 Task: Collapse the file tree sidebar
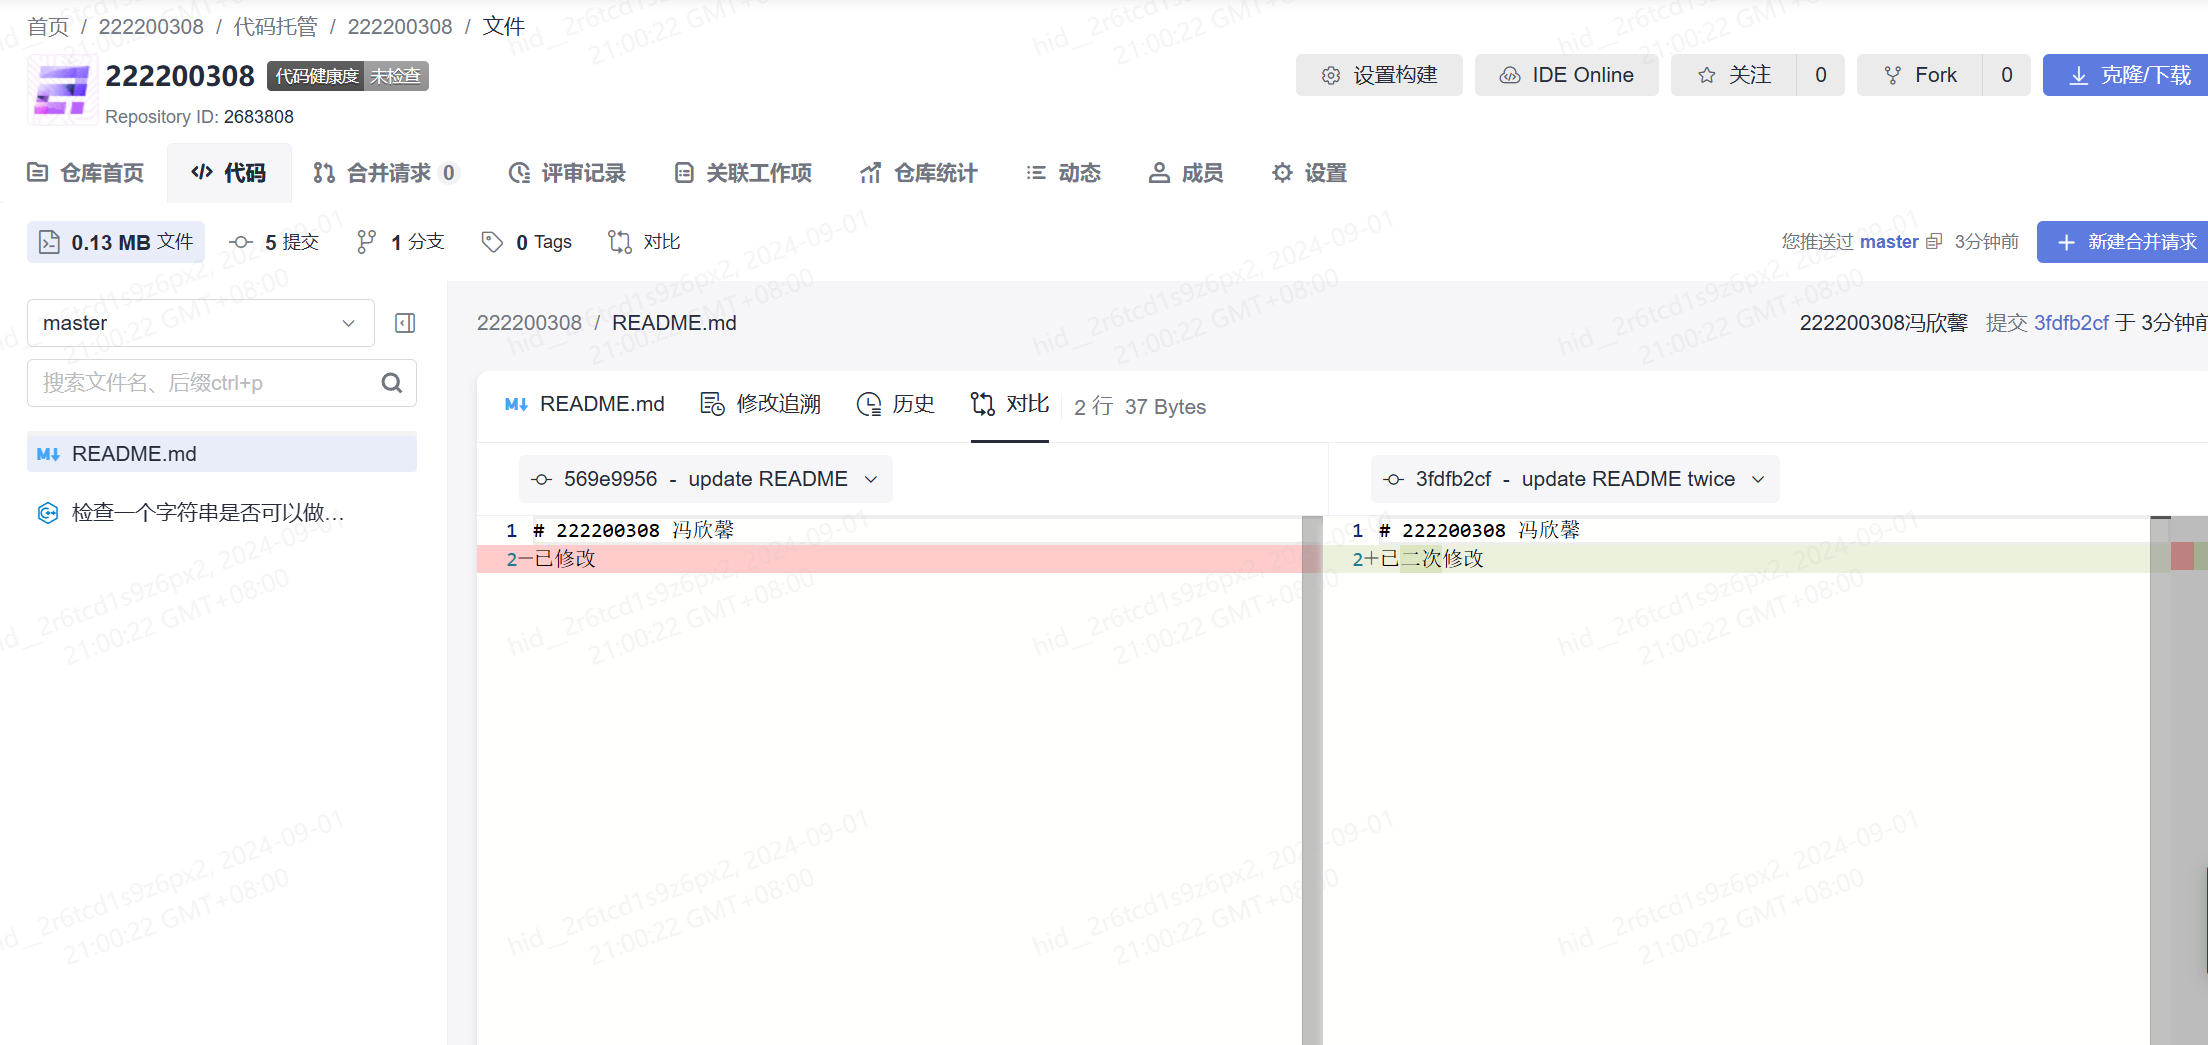[x=405, y=323]
